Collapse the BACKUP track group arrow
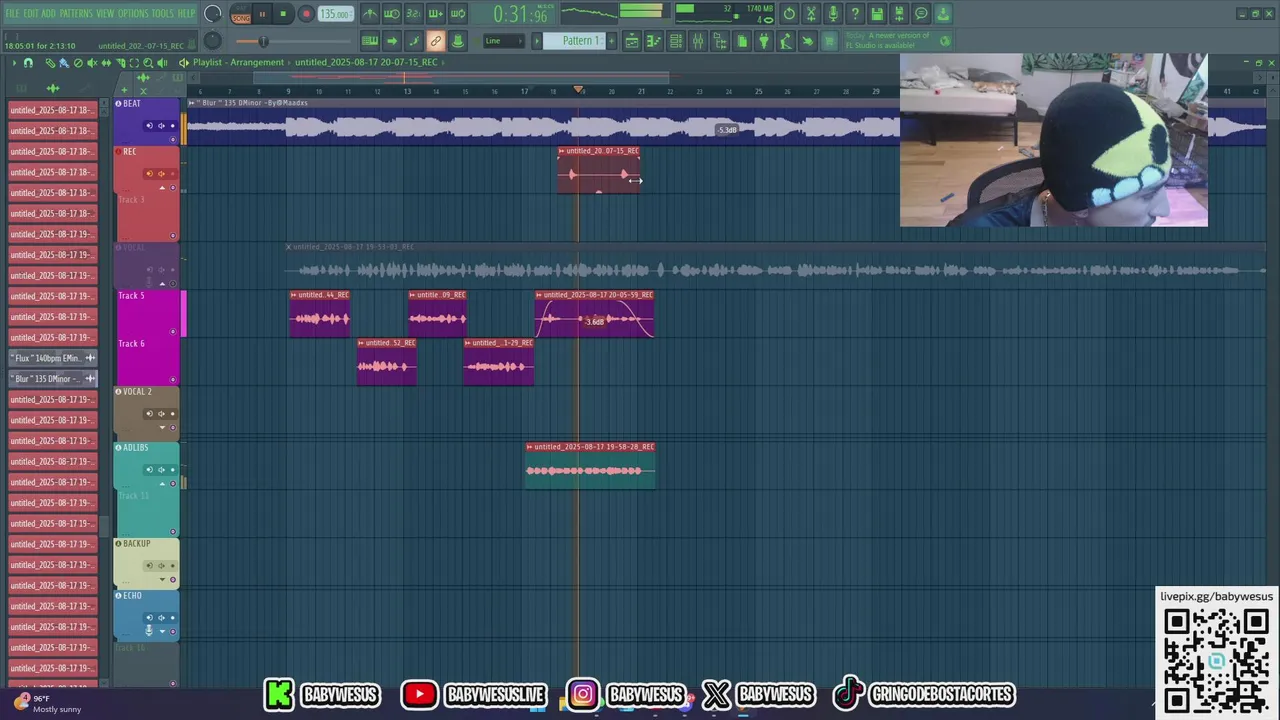The image size is (1280, 720). coord(162,580)
